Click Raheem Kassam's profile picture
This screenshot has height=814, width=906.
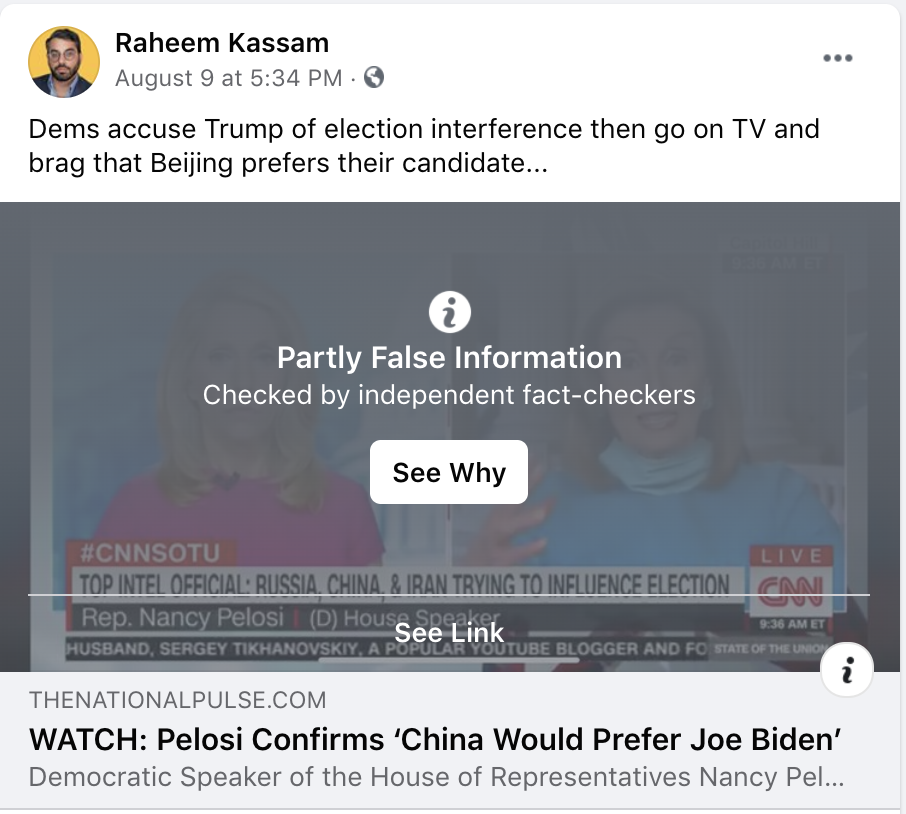pos(64,61)
